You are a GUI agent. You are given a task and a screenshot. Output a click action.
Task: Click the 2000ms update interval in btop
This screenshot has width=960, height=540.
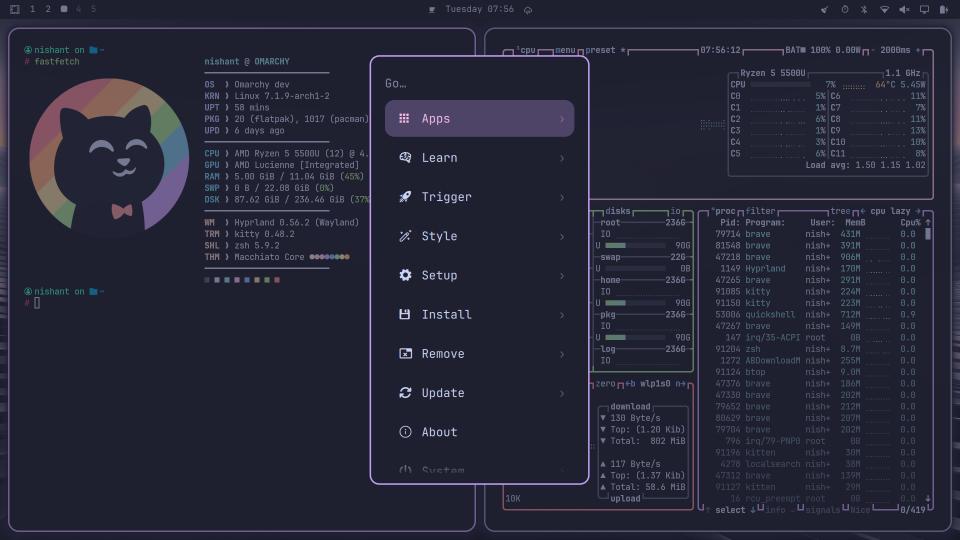click(x=895, y=50)
